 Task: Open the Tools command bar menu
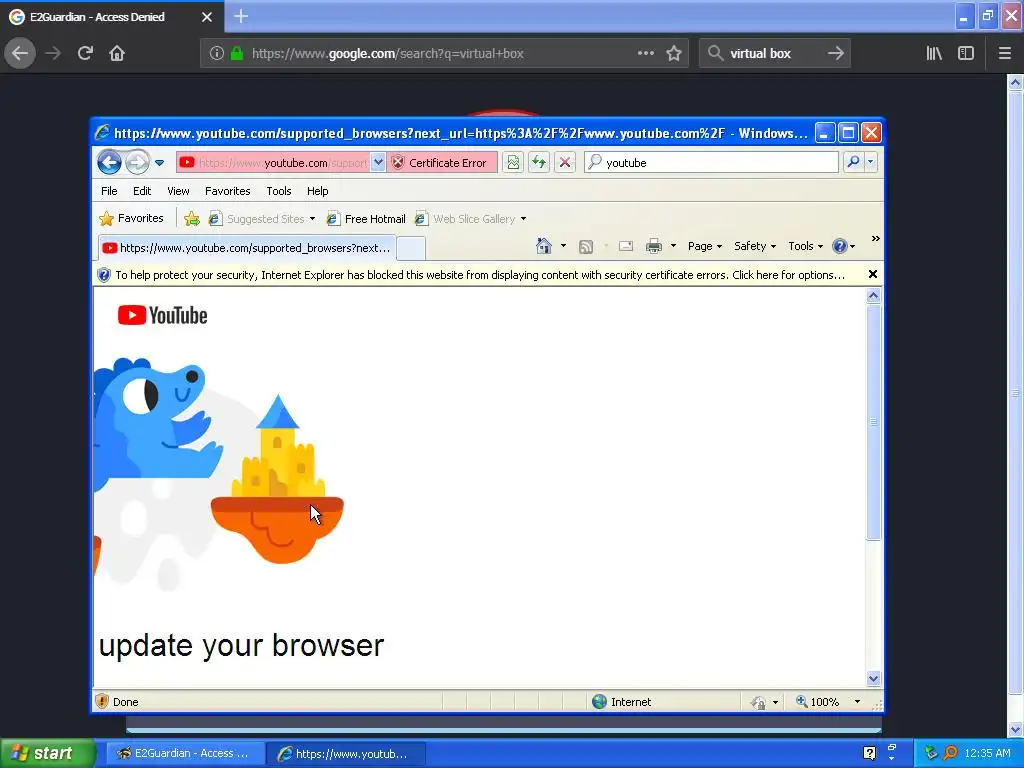coord(805,246)
